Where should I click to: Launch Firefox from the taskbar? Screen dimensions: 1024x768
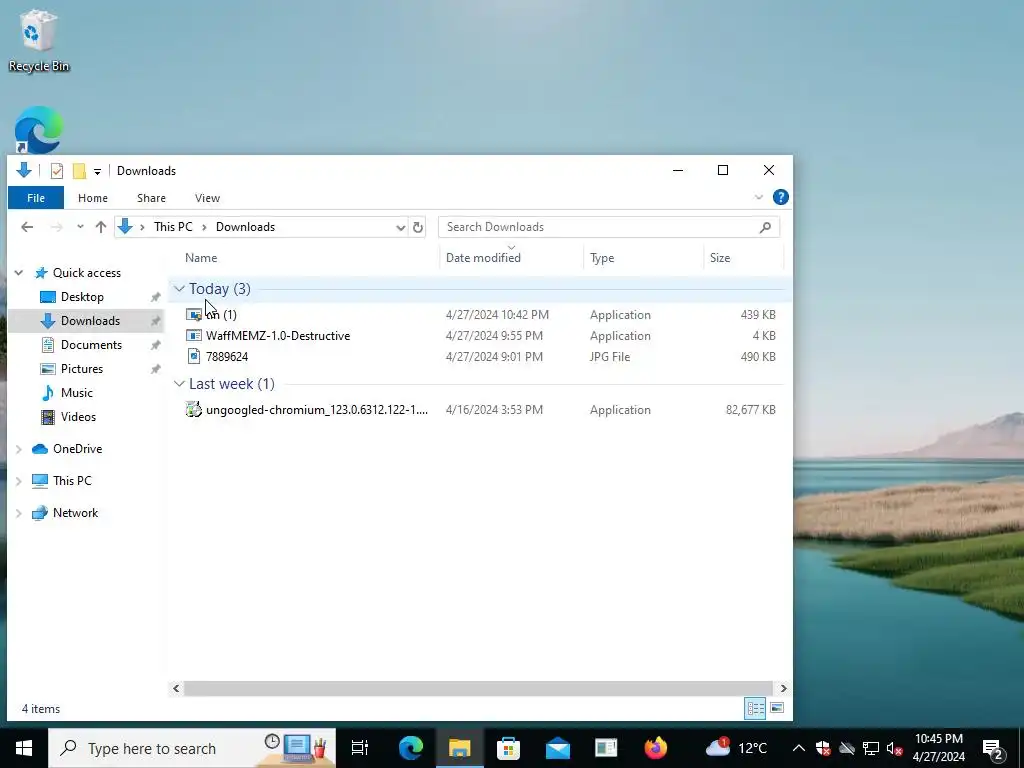pyautogui.click(x=656, y=748)
